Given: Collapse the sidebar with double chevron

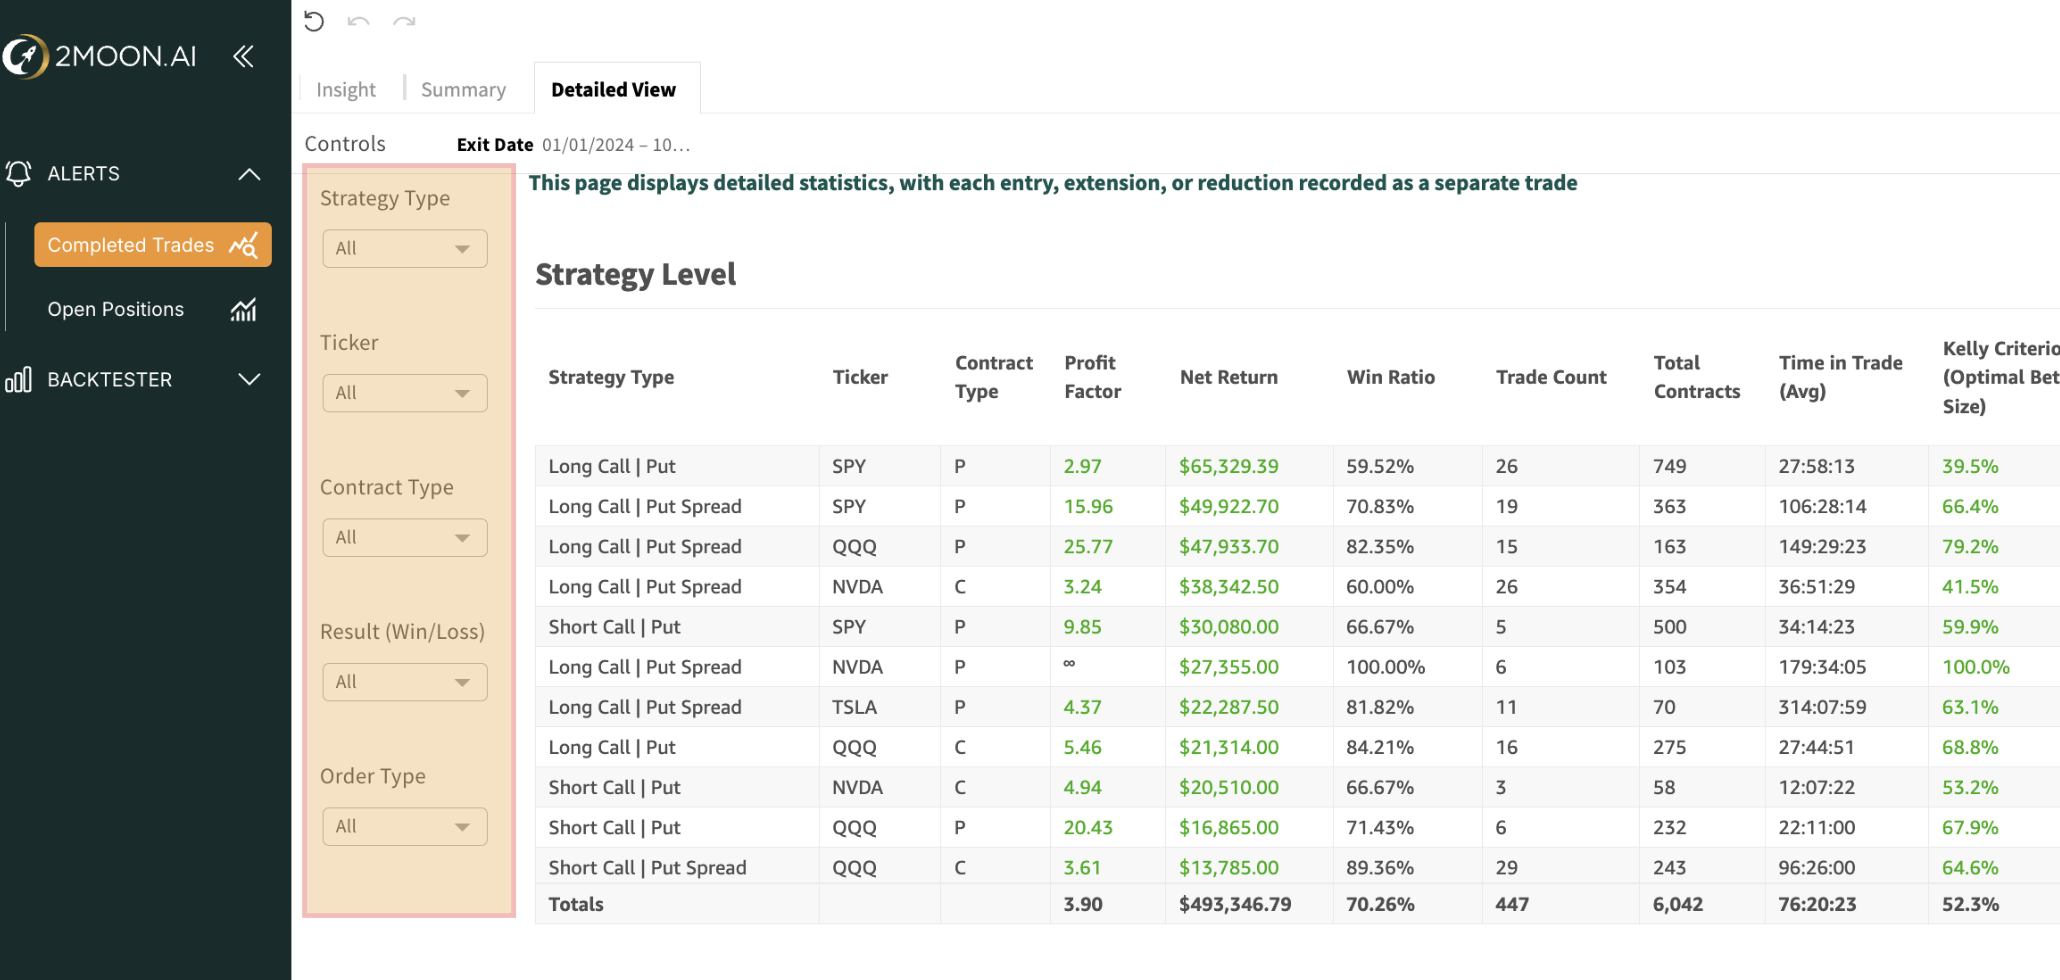Looking at the screenshot, I should 243,56.
